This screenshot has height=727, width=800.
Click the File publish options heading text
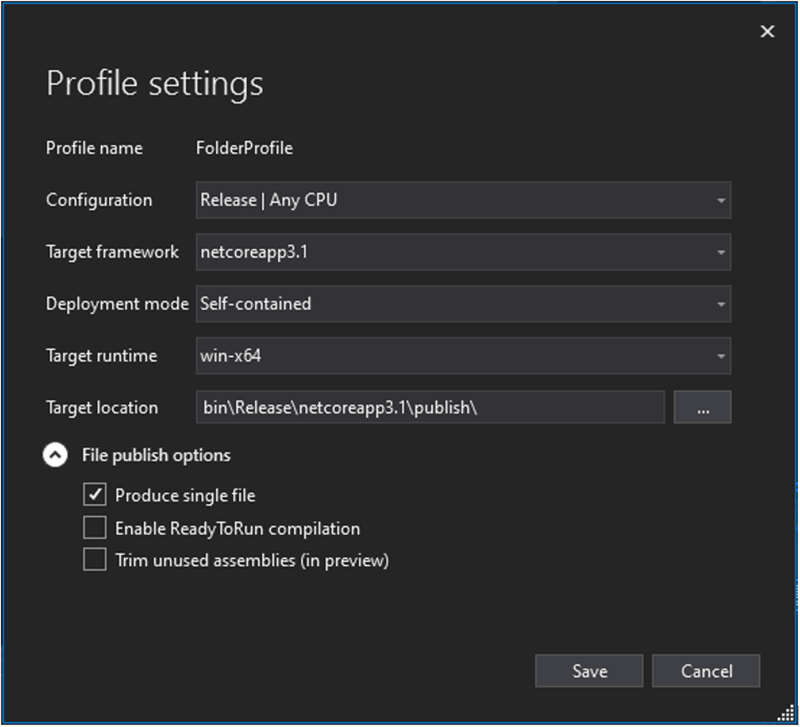[156, 455]
